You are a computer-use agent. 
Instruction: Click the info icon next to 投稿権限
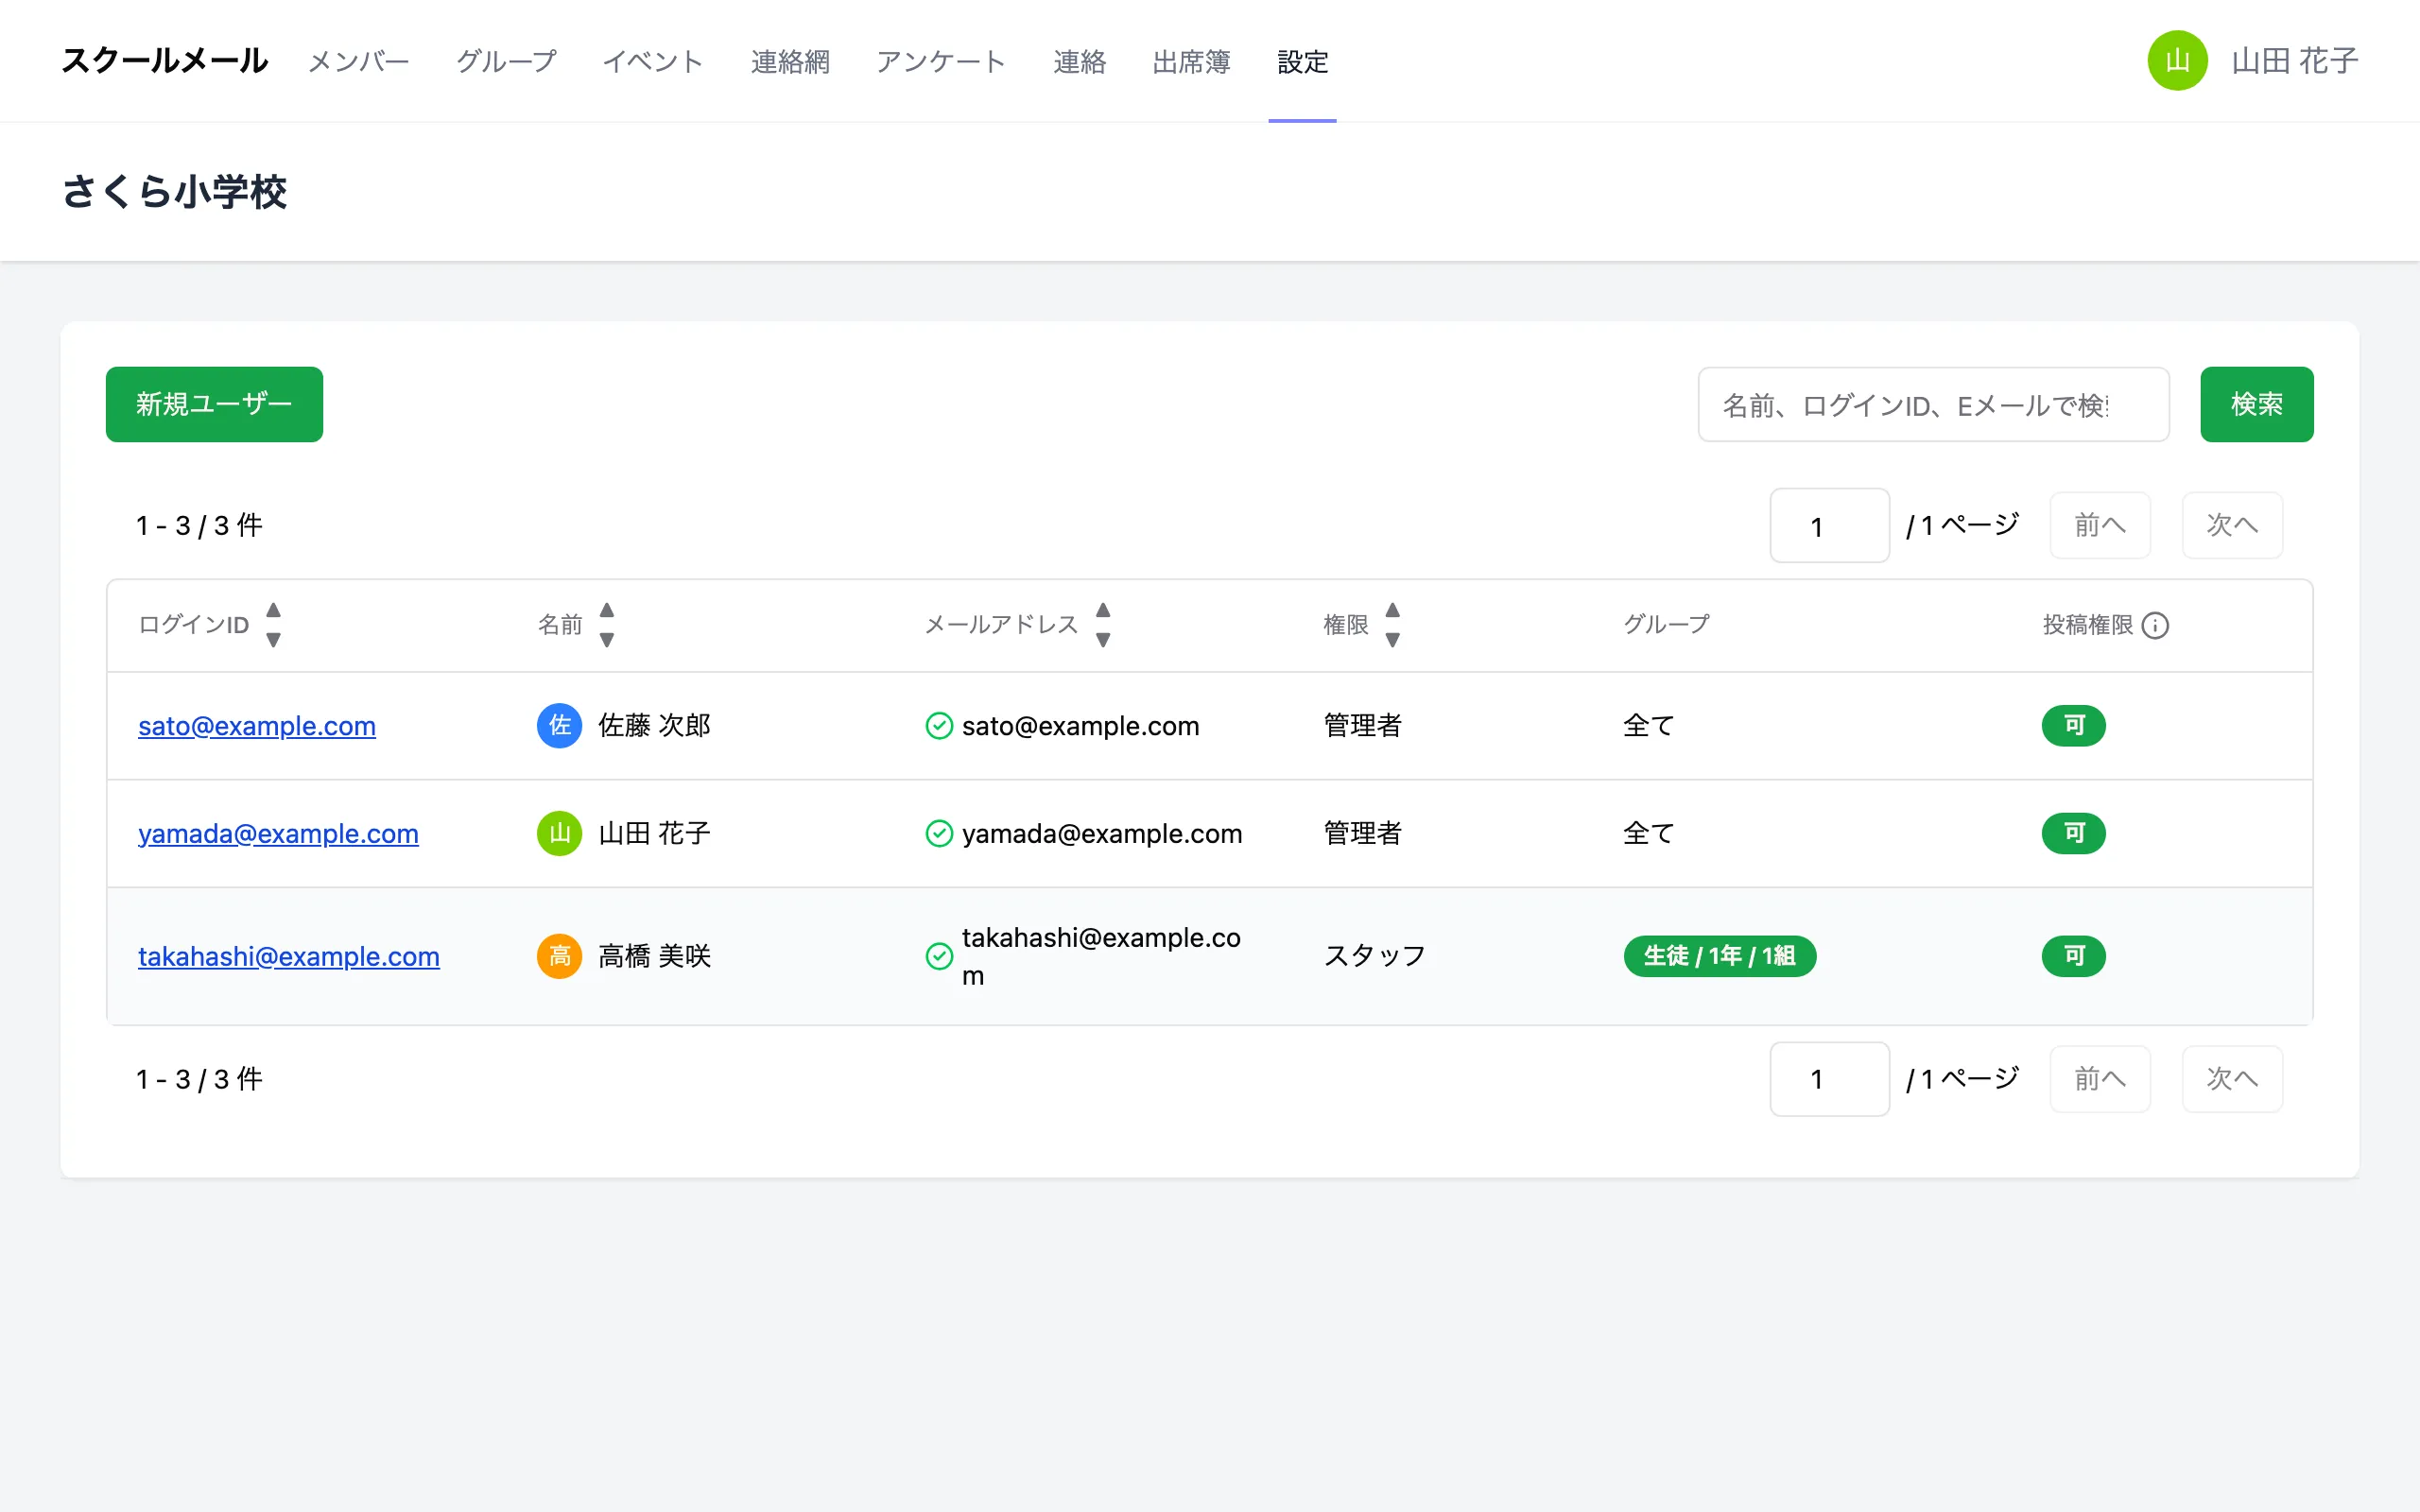(2156, 625)
